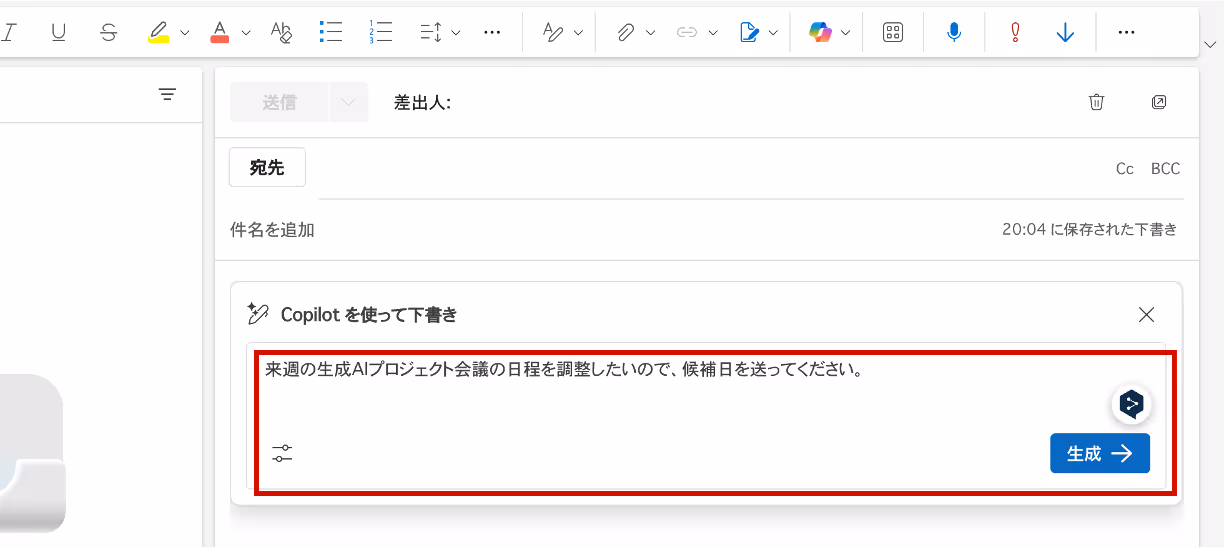Viewport: 1224px width, 548px height.
Task: Open the highlight color dropdown arrow
Action: (x=184, y=32)
